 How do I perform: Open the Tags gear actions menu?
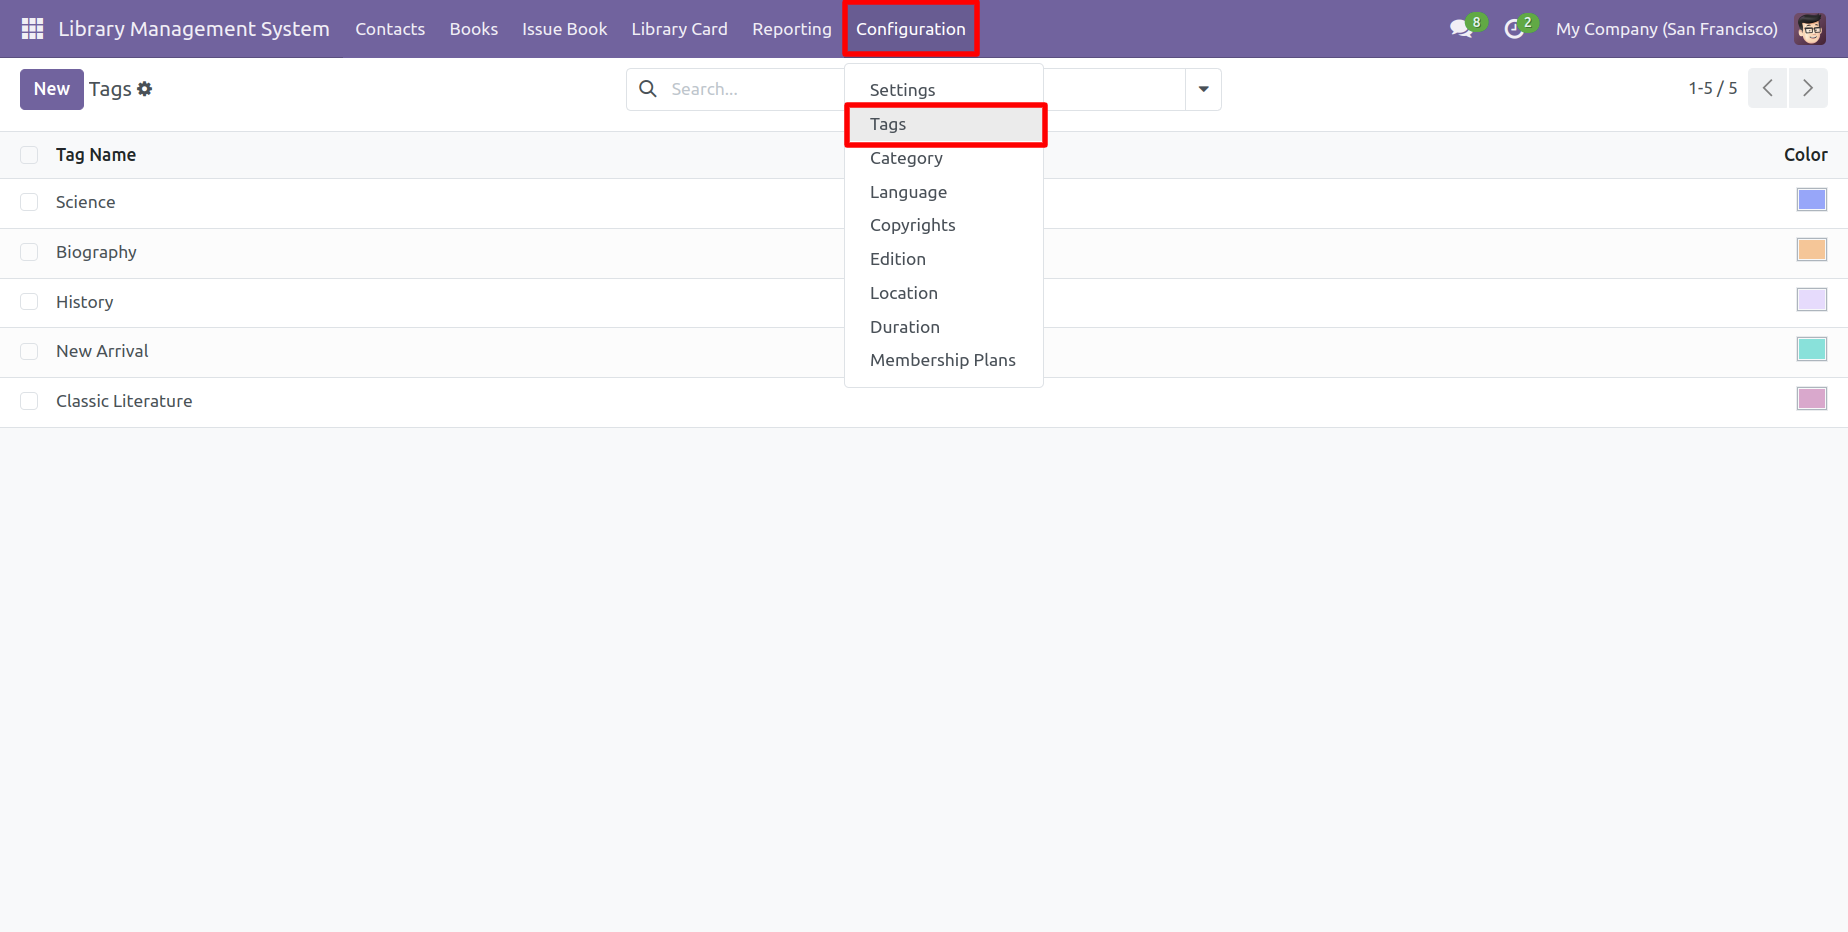tap(145, 89)
